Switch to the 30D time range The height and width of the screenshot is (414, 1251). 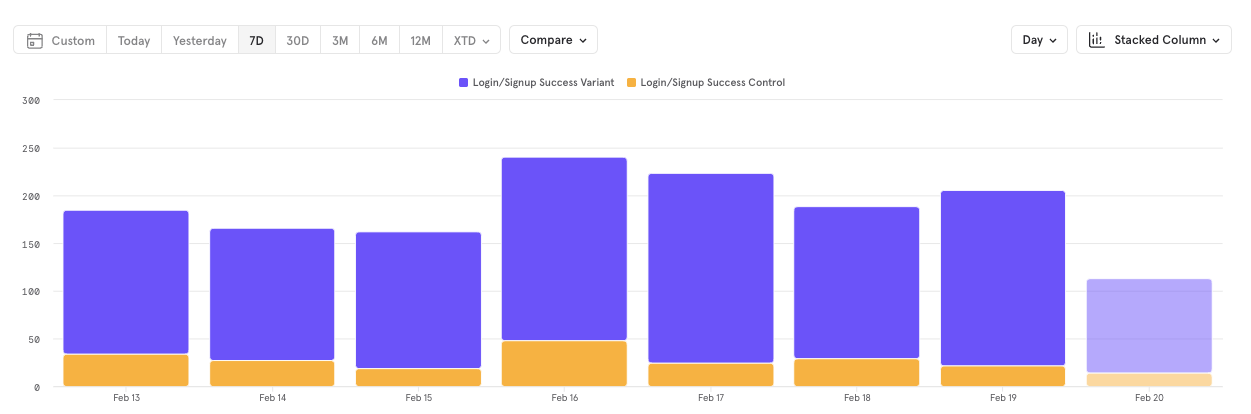[x=298, y=41]
